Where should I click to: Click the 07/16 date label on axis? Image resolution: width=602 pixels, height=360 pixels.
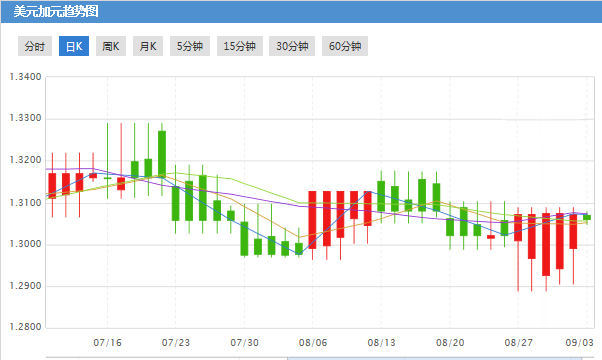pos(107,342)
